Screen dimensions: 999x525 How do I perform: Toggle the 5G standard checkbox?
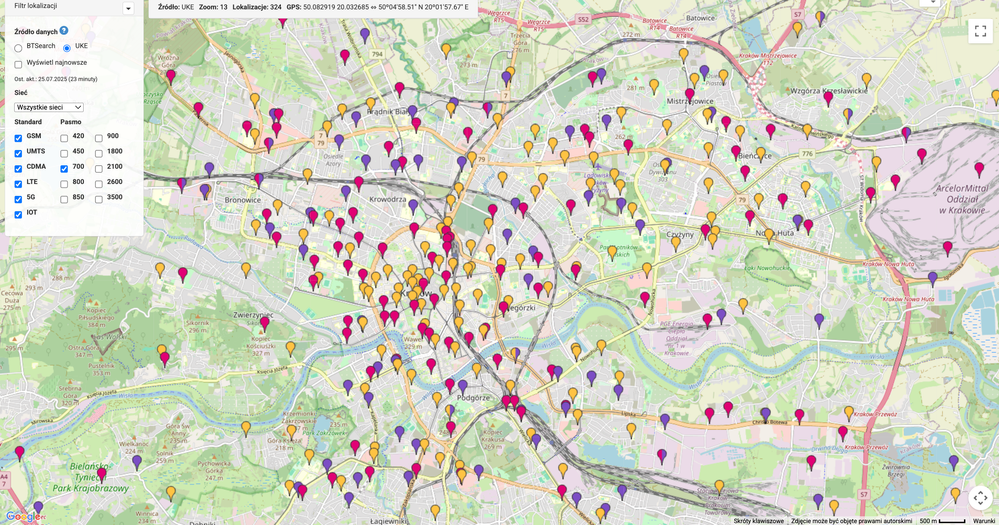18,199
